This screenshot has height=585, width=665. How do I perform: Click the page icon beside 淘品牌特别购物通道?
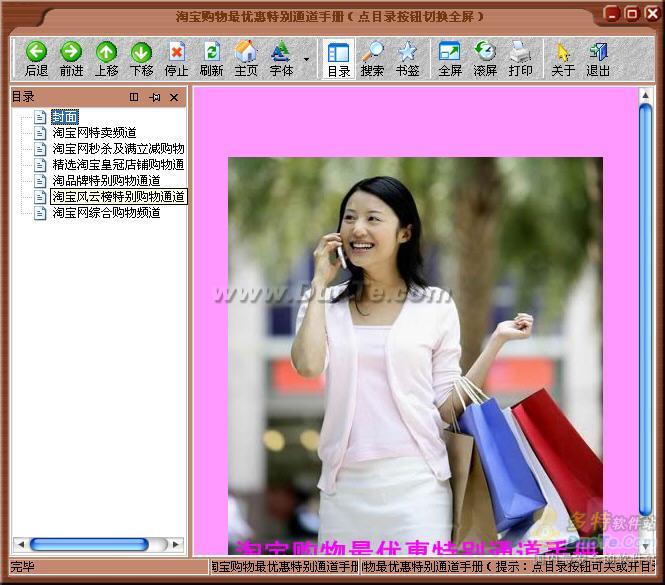click(x=40, y=181)
